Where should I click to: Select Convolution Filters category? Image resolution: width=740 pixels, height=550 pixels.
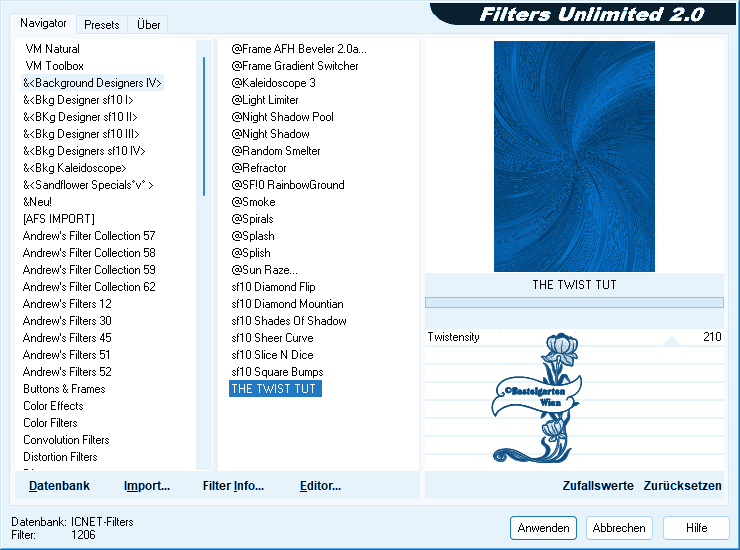coord(66,440)
